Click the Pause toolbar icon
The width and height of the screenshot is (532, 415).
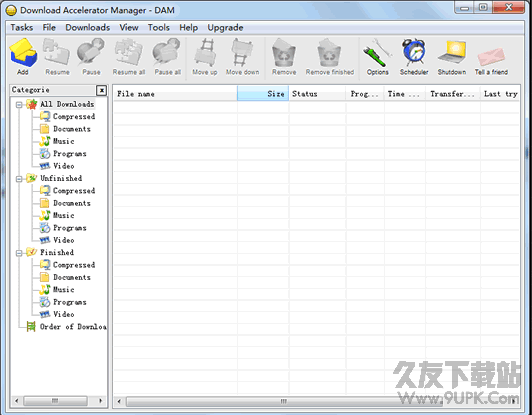(91, 56)
